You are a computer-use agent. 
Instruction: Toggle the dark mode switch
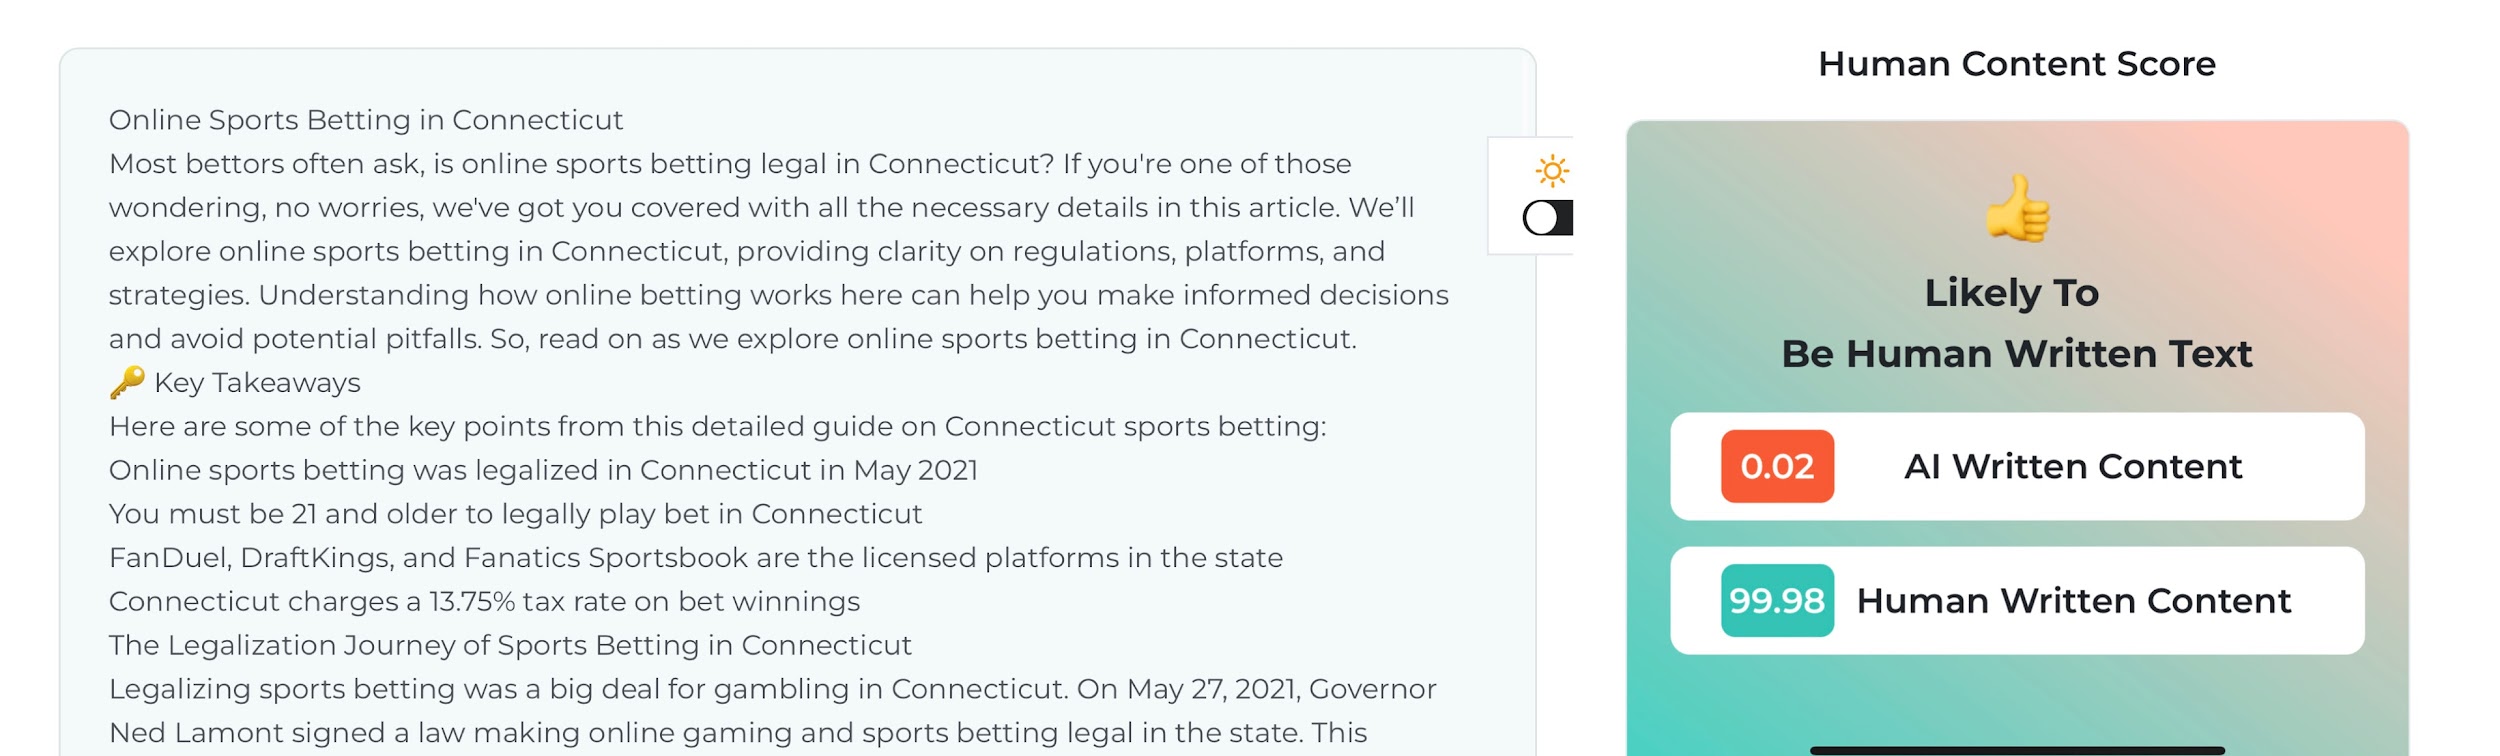(x=1547, y=217)
